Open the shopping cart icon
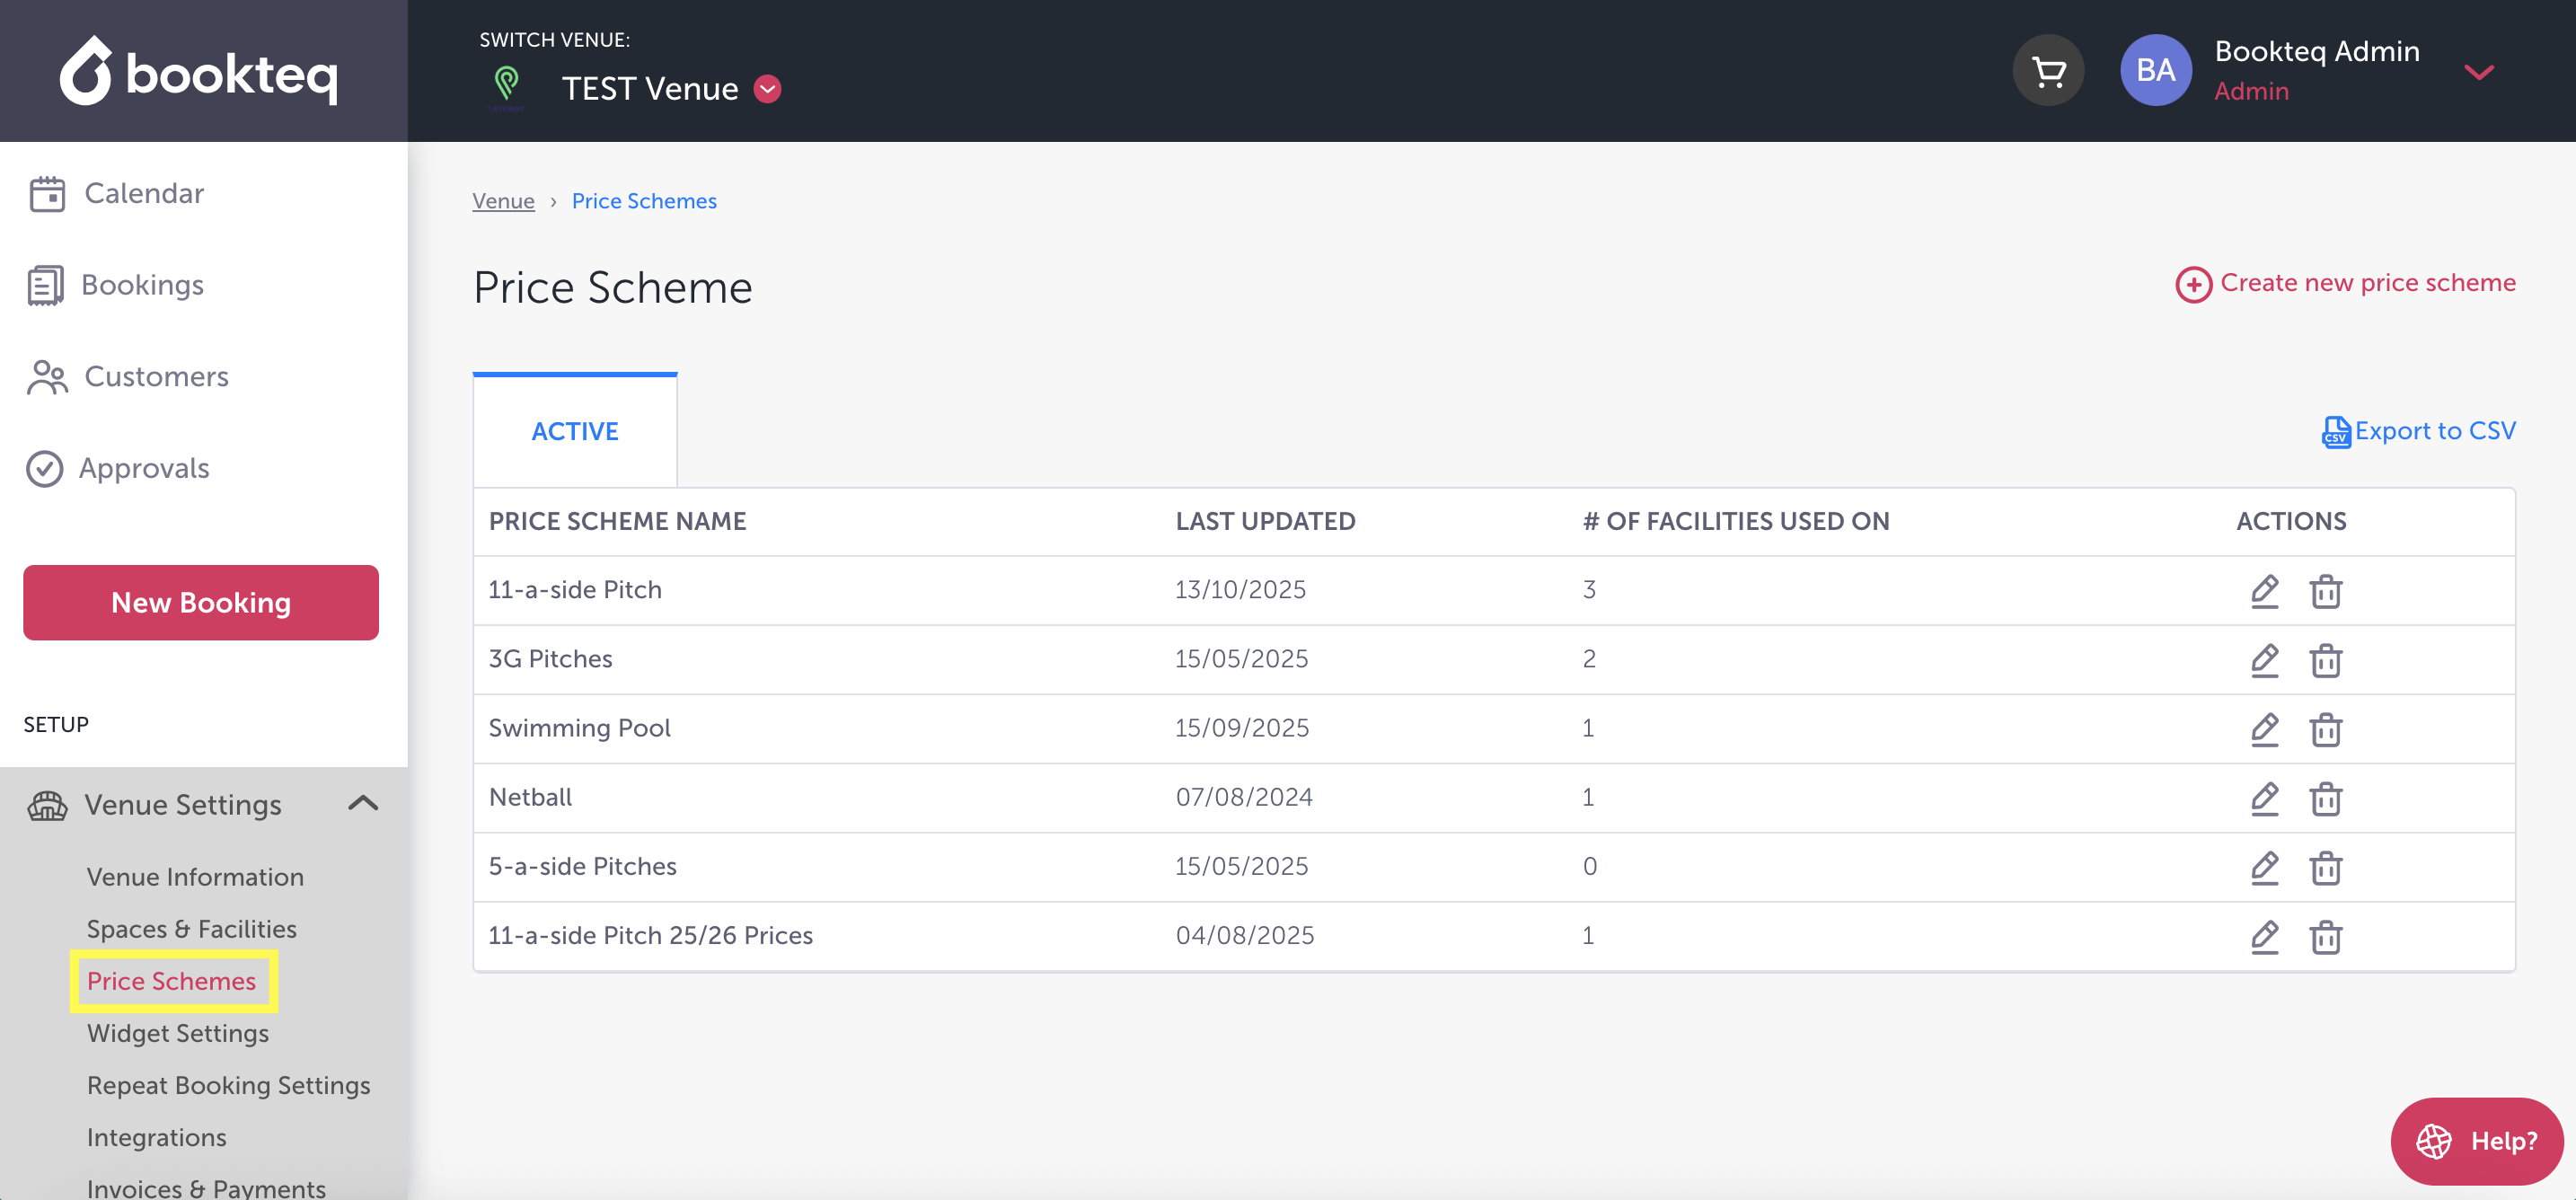 (2047, 71)
